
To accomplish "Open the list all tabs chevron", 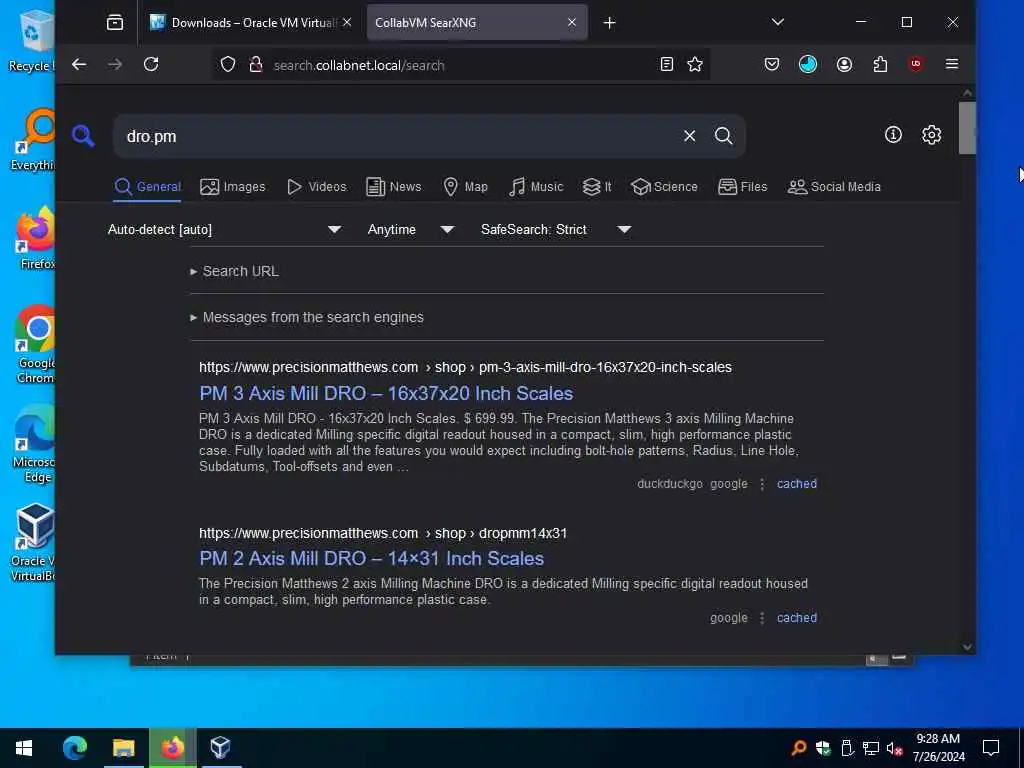I will pos(778,22).
